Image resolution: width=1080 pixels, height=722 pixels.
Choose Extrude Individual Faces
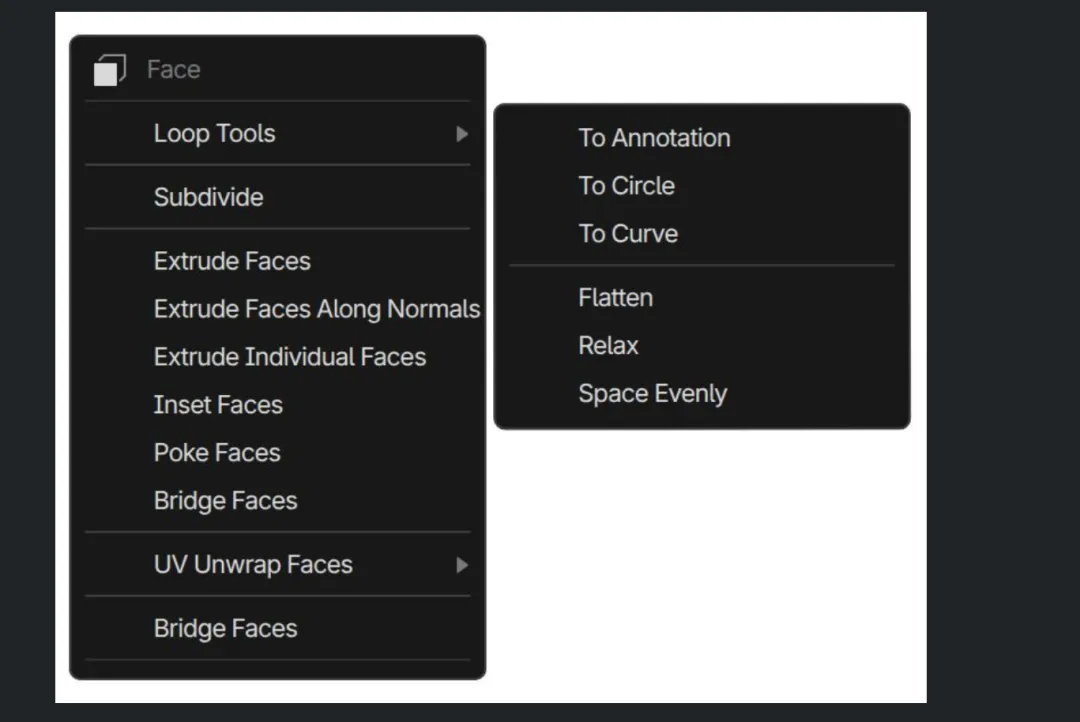tap(289, 357)
